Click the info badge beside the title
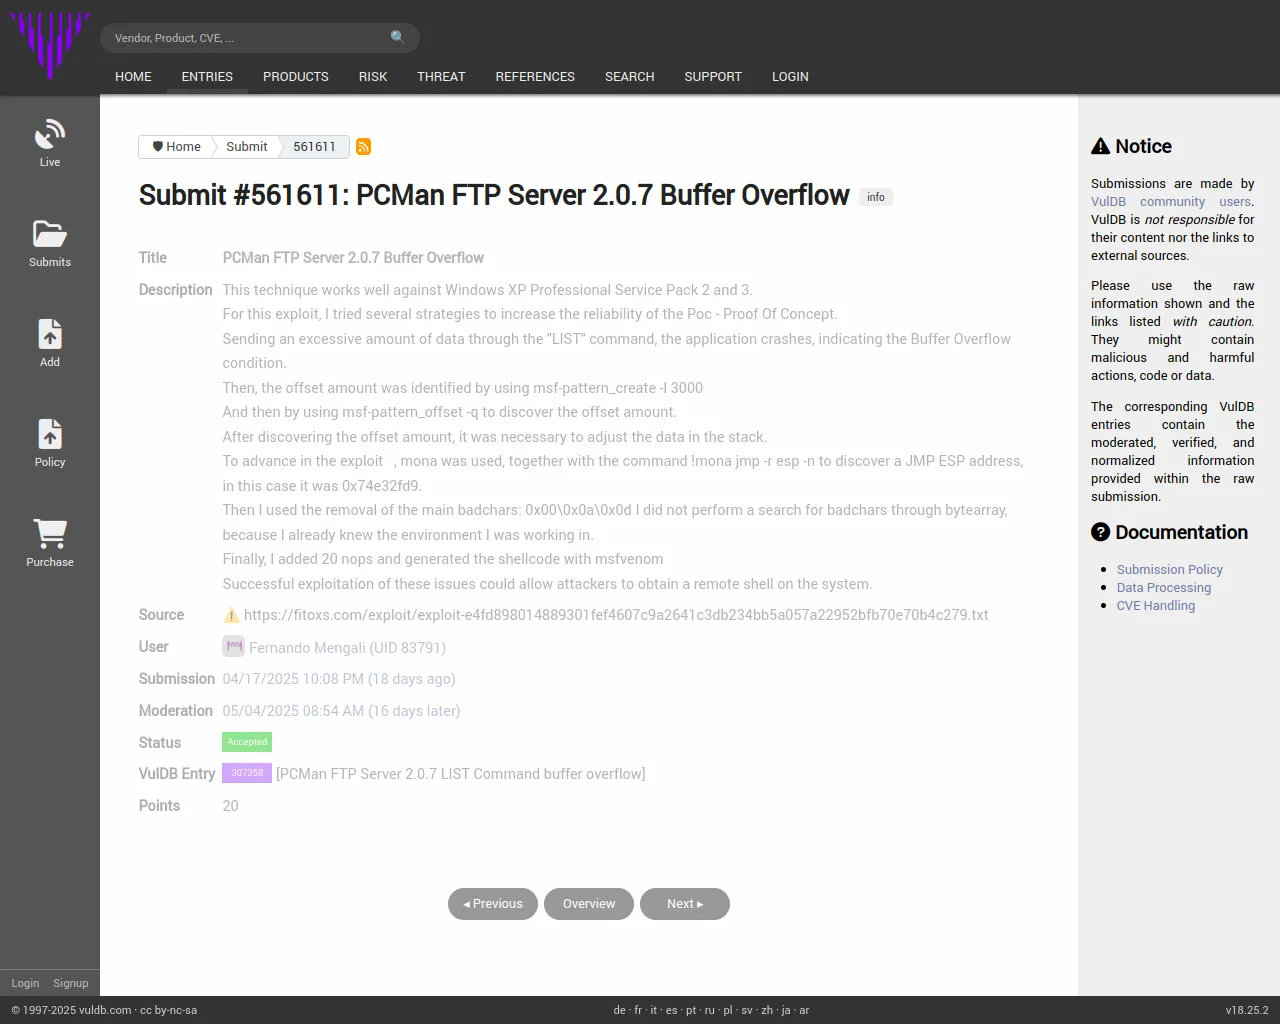Viewport: 1280px width, 1024px height. [x=876, y=197]
